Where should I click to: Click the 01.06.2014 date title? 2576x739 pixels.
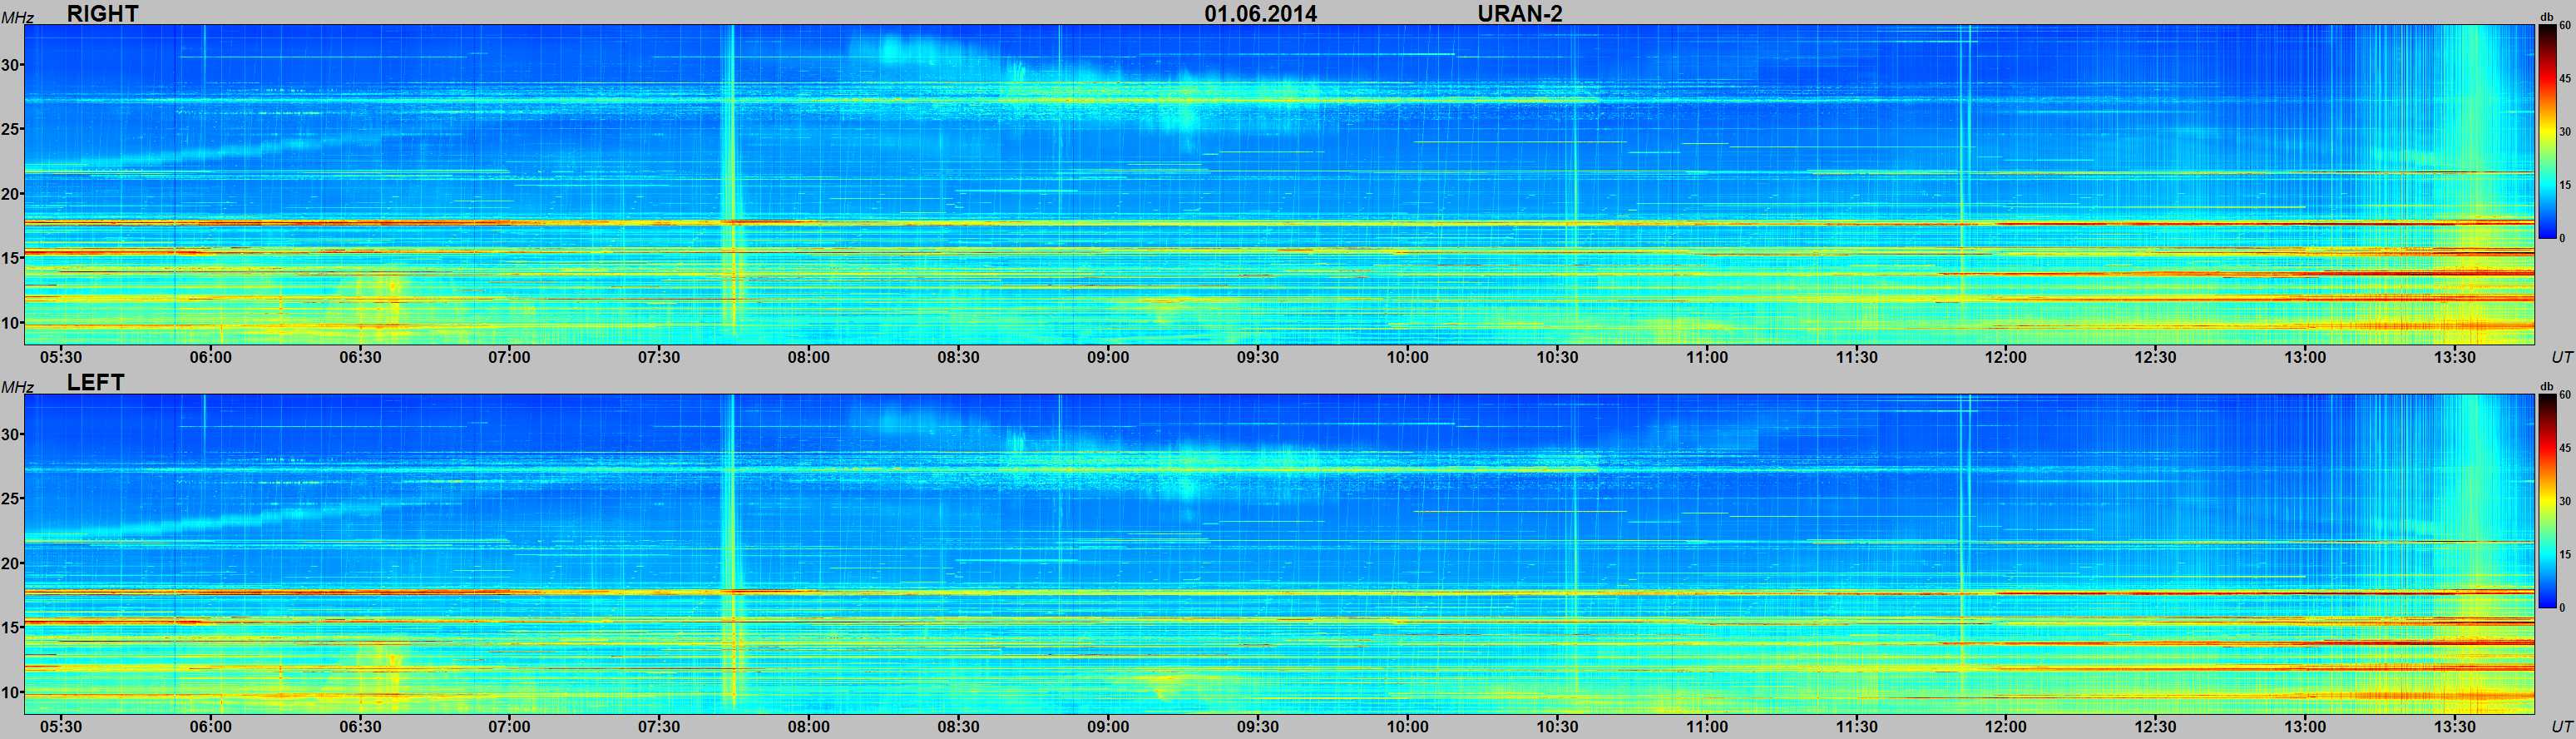pyautogui.click(x=1260, y=13)
